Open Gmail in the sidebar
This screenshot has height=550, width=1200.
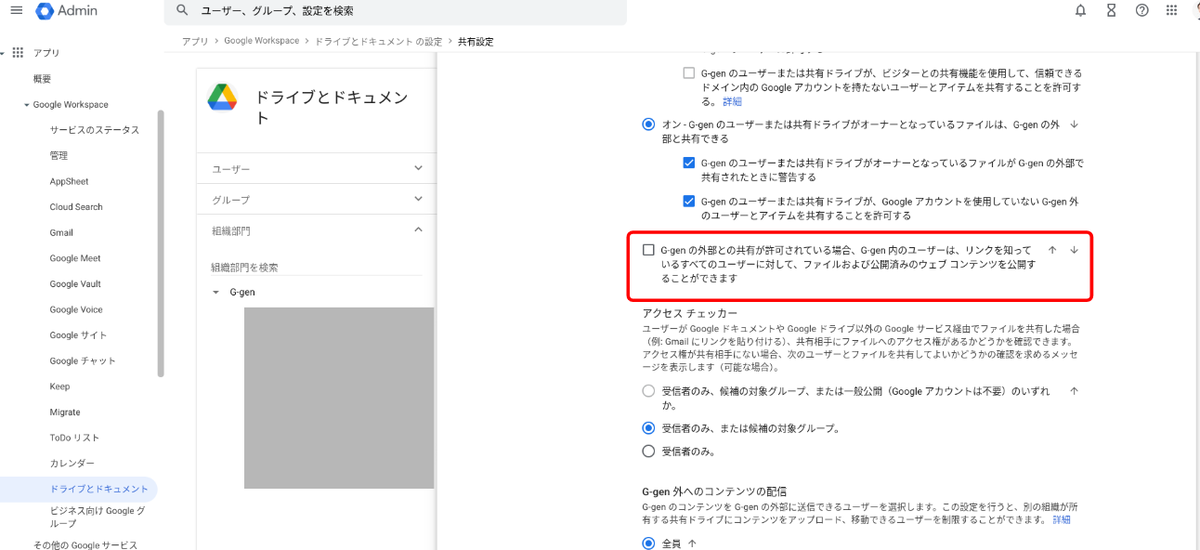pos(61,233)
